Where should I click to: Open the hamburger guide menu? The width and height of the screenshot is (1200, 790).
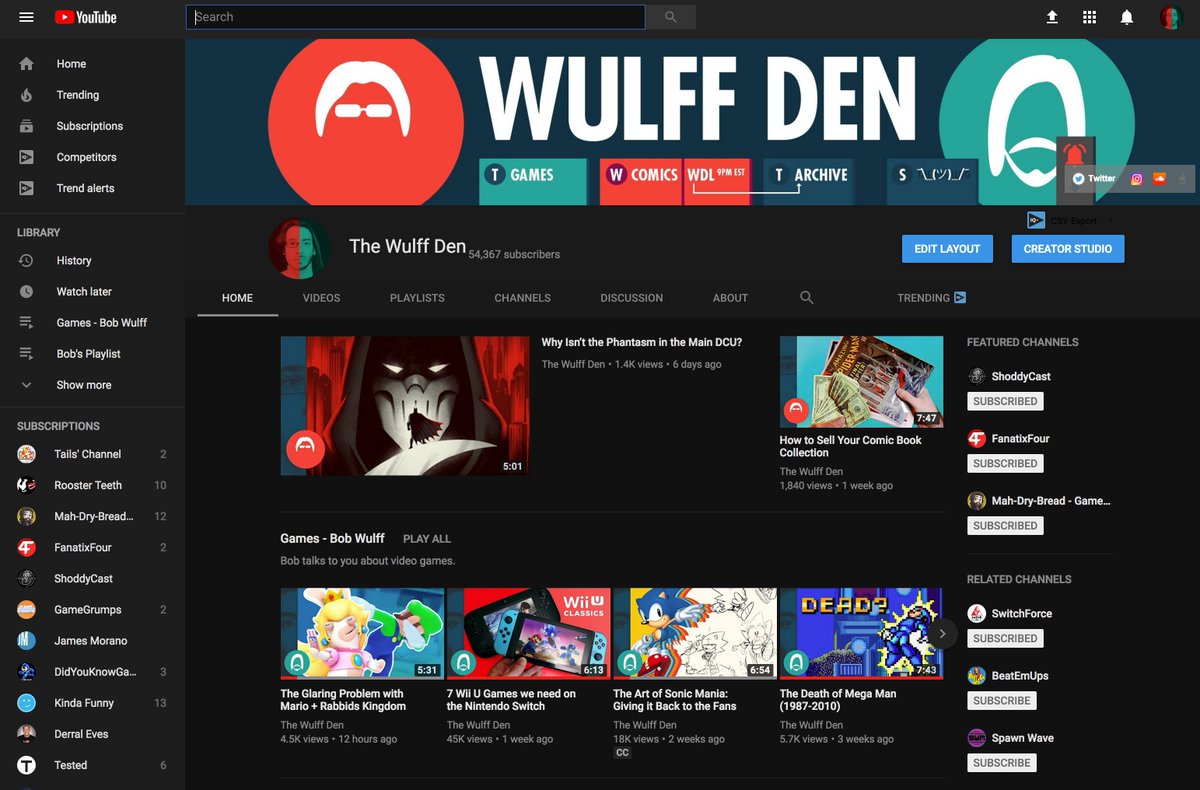pos(27,17)
